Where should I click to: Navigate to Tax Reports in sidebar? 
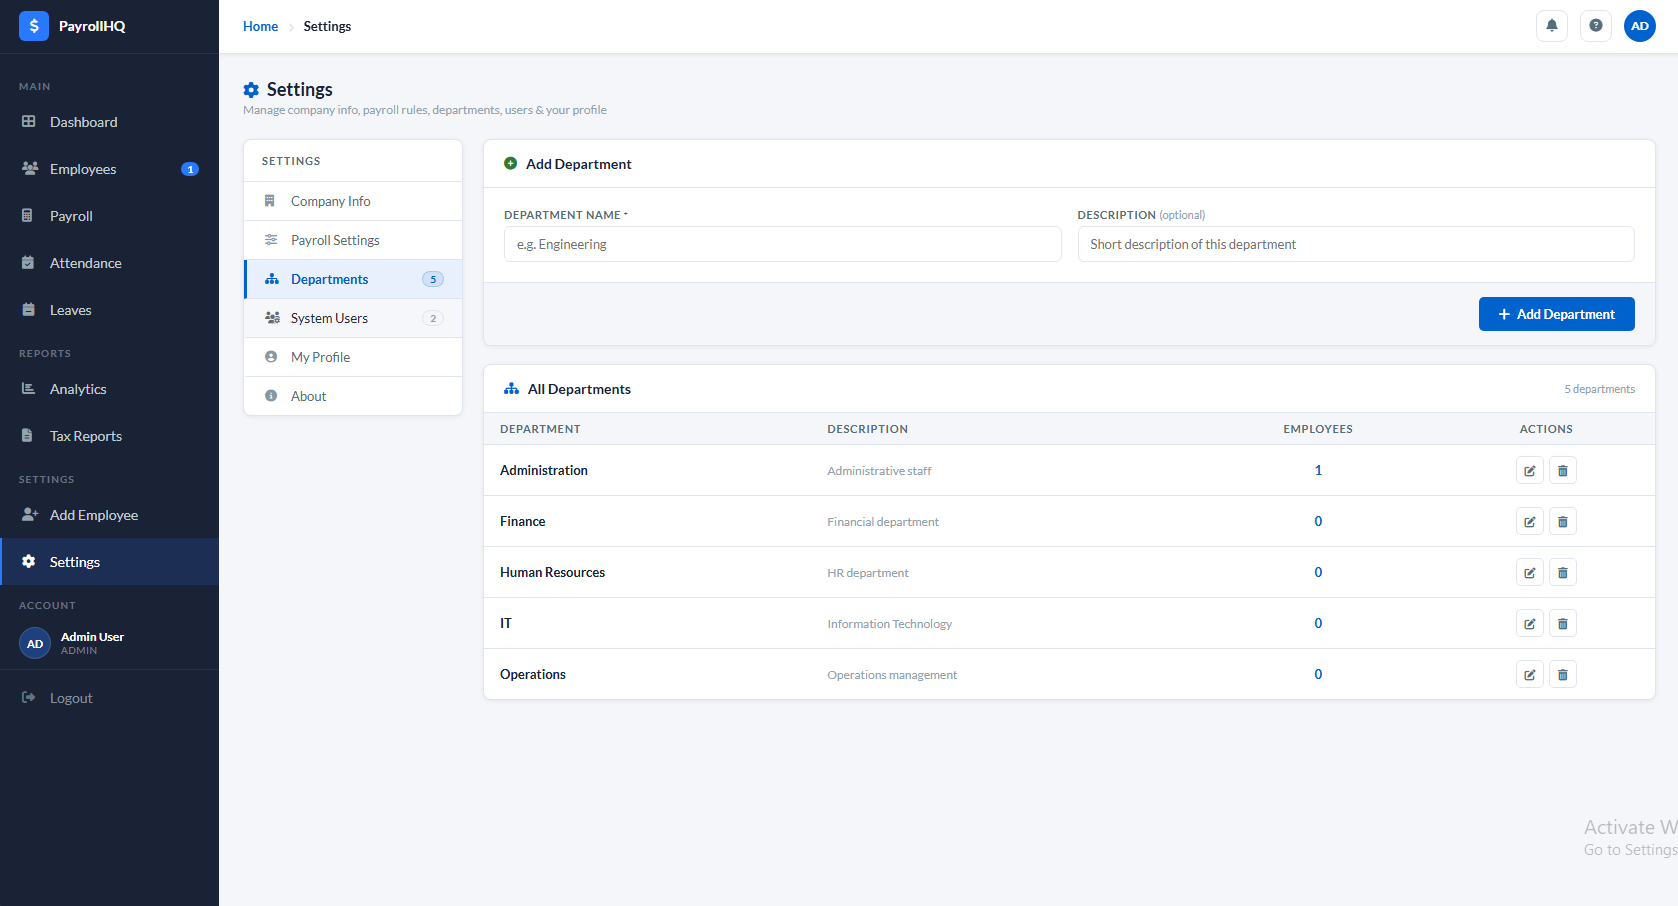(x=86, y=436)
